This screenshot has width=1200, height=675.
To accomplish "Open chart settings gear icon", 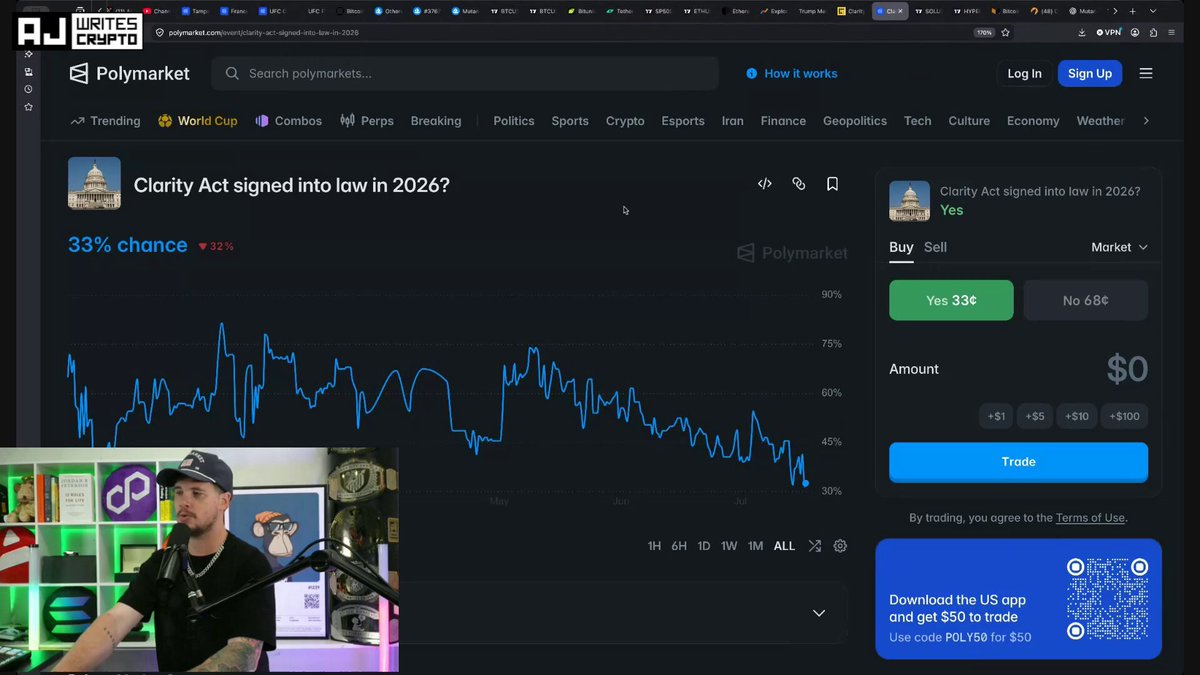I will (x=840, y=546).
